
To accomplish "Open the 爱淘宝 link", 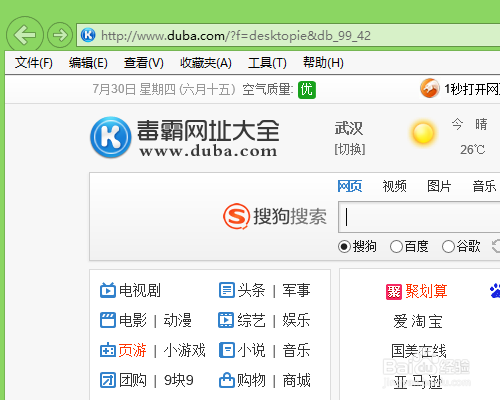I will (x=418, y=321).
